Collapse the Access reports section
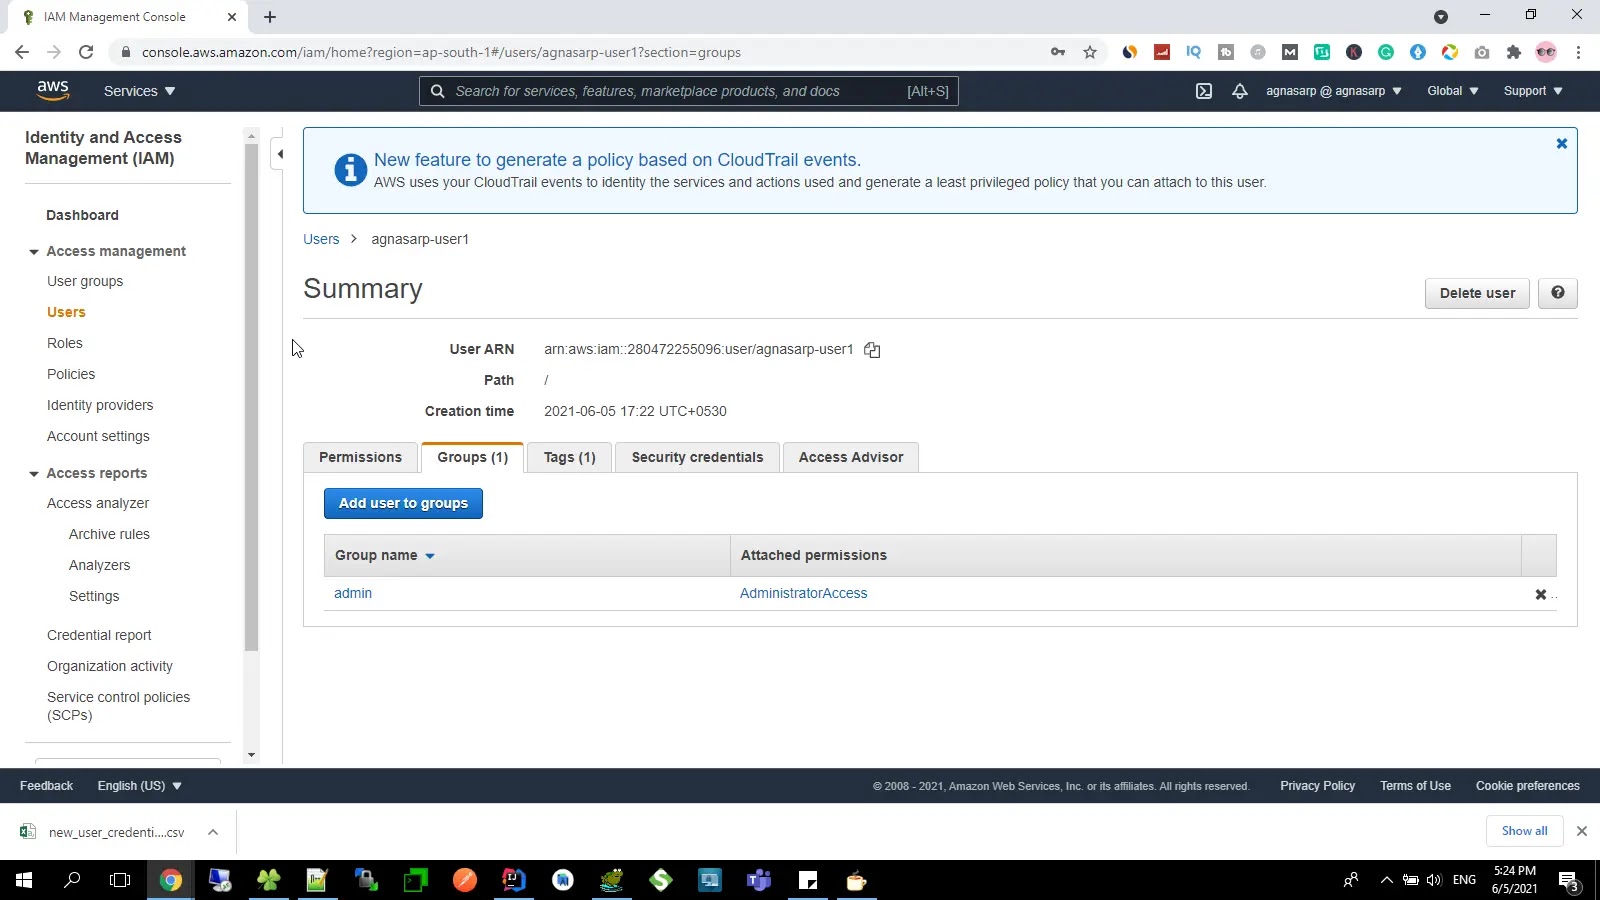1600x900 pixels. [x=34, y=474]
